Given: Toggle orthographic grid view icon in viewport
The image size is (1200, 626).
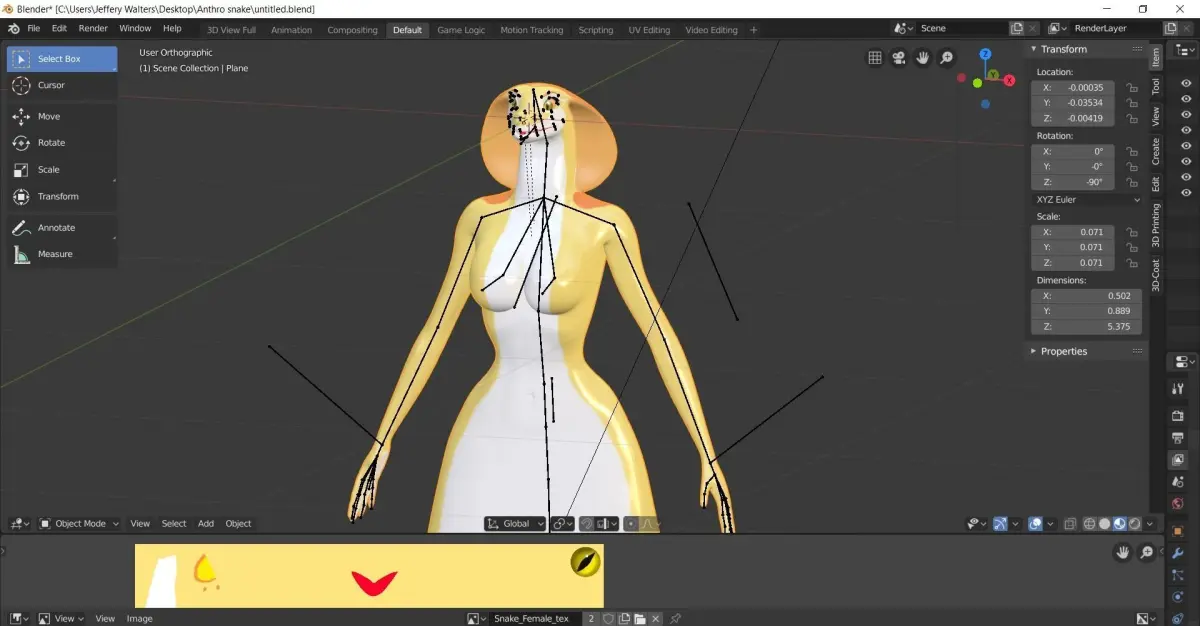Looking at the screenshot, I should 875,58.
